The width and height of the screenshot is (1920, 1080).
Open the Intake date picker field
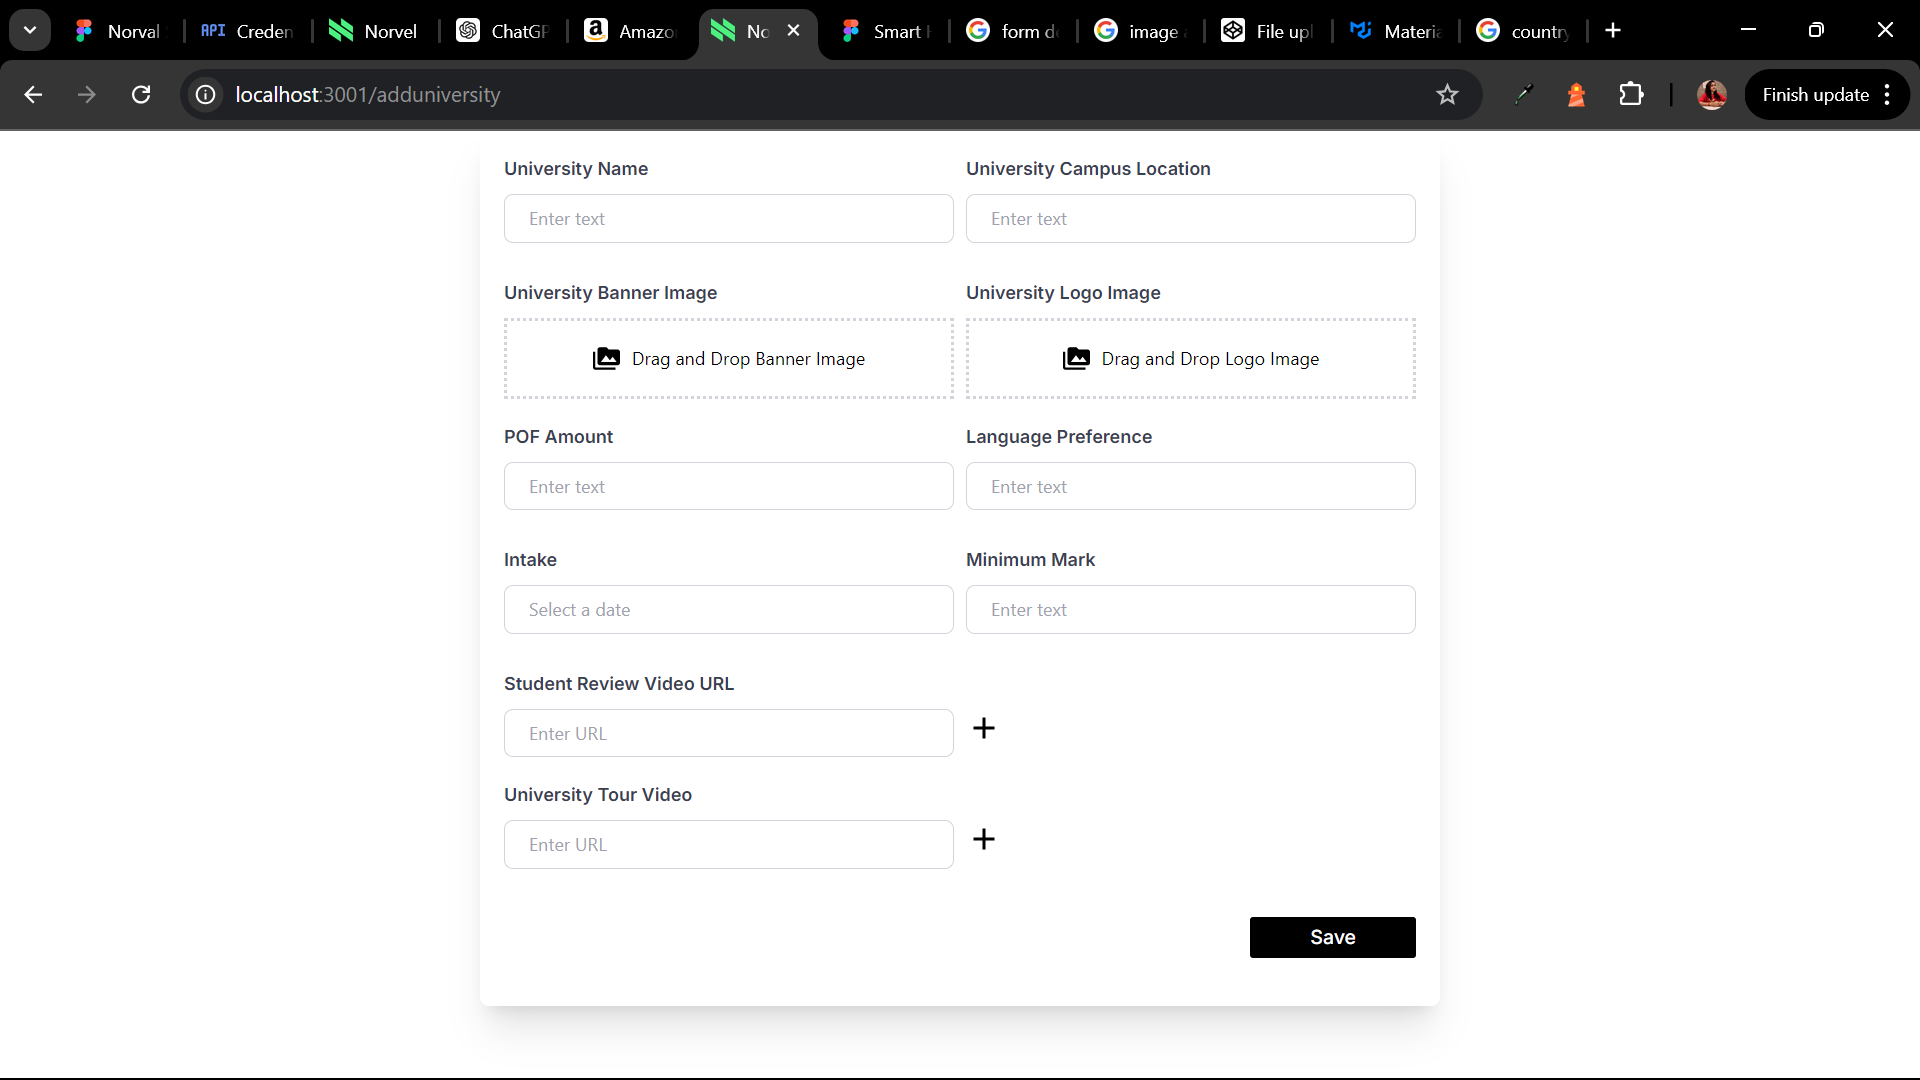point(728,610)
